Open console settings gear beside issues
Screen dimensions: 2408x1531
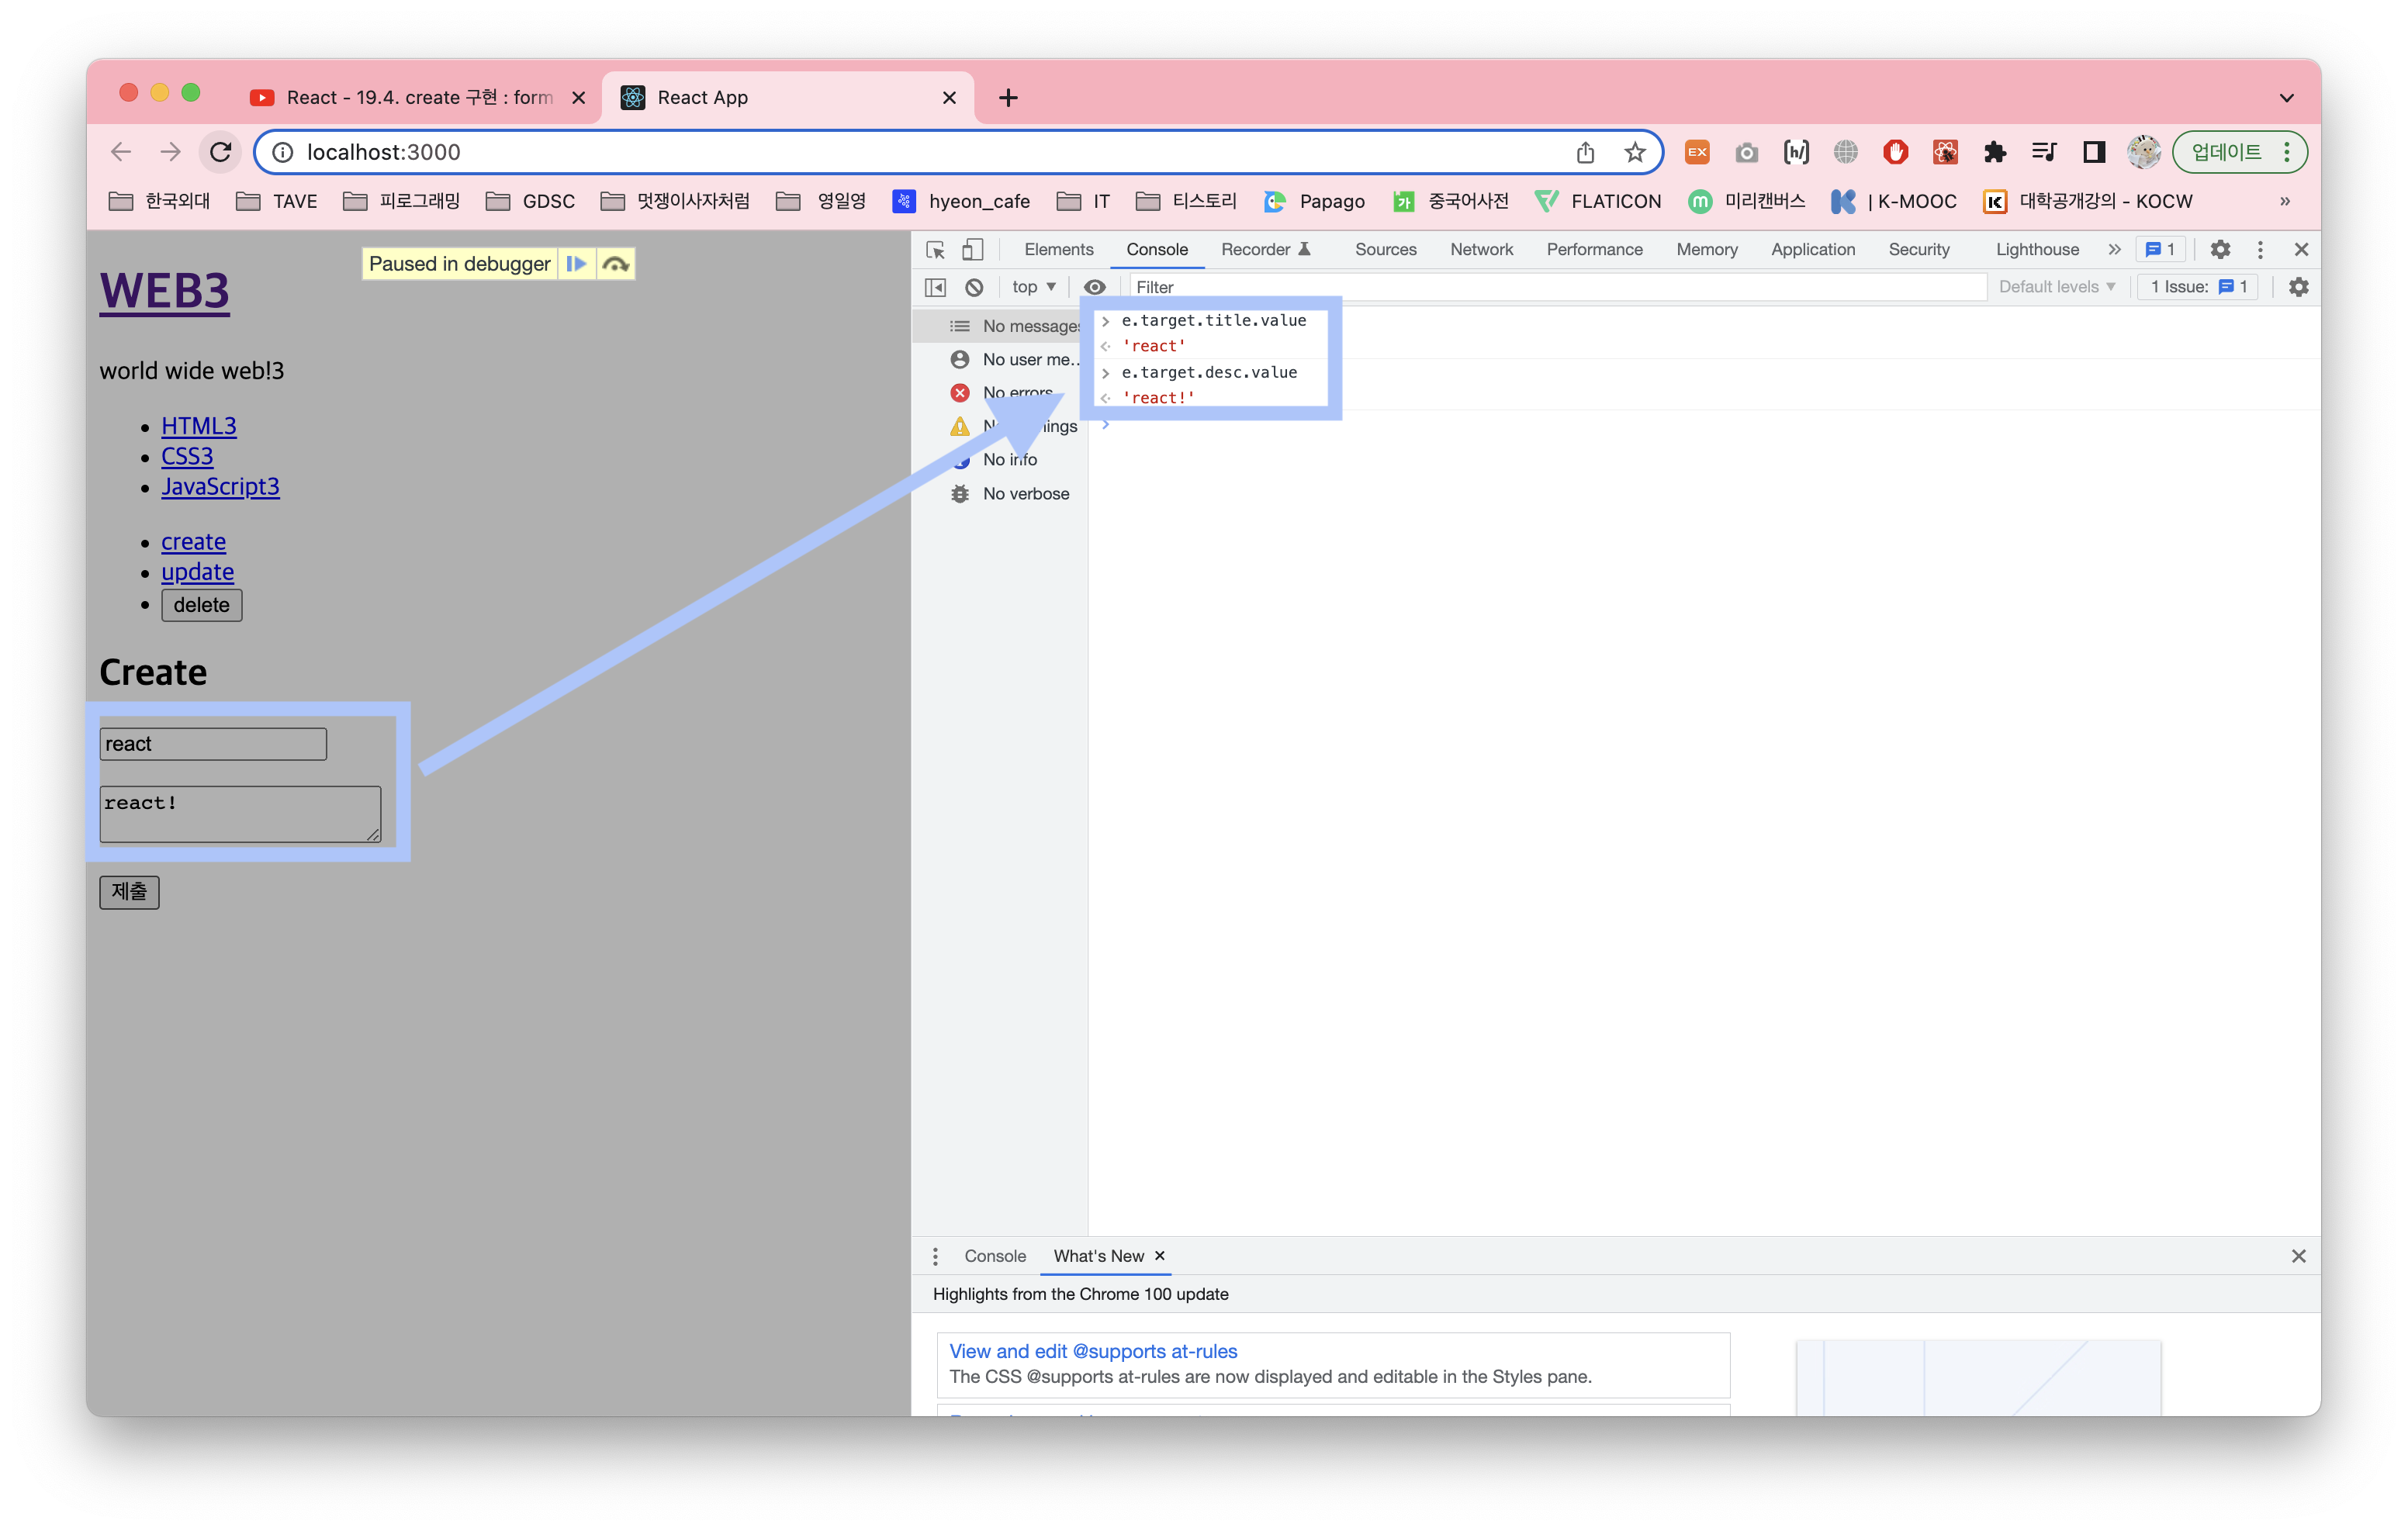pyautogui.click(x=2298, y=287)
